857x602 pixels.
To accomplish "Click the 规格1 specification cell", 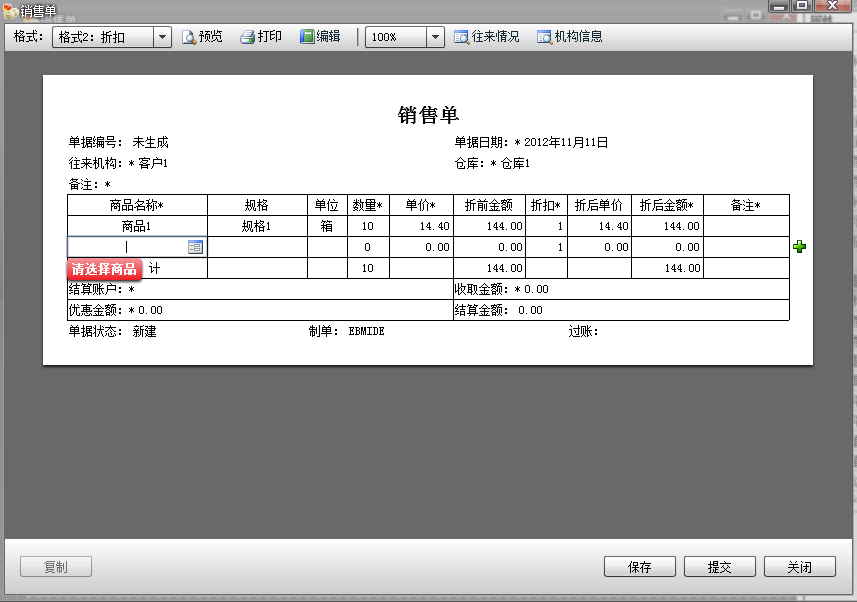I will point(257,226).
